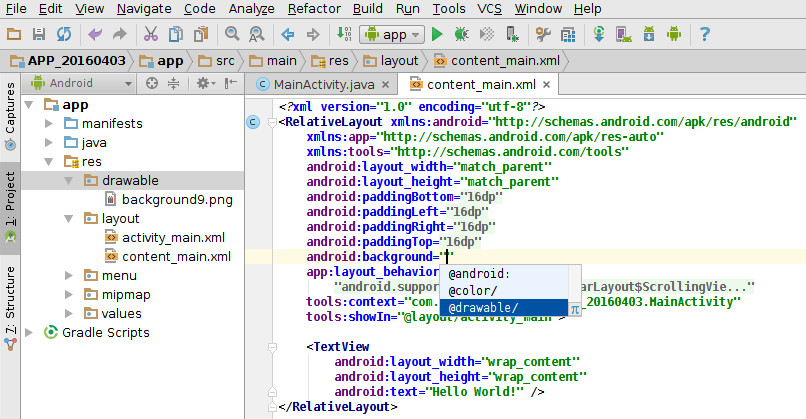Click the Save All toolbar icon
This screenshot has width=806, height=419.
click(39, 34)
